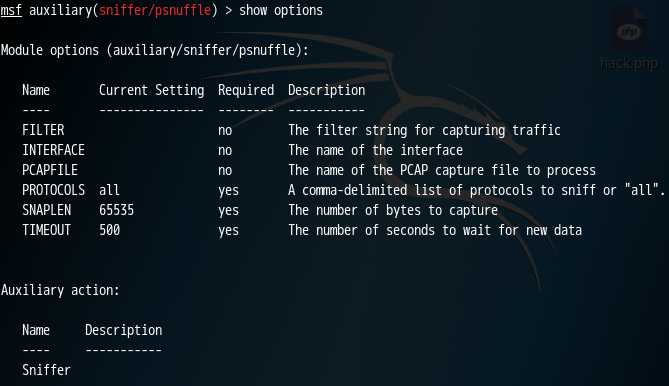The image size is (669, 386).
Task: Click the 'Required' column header
Action: point(246,90)
